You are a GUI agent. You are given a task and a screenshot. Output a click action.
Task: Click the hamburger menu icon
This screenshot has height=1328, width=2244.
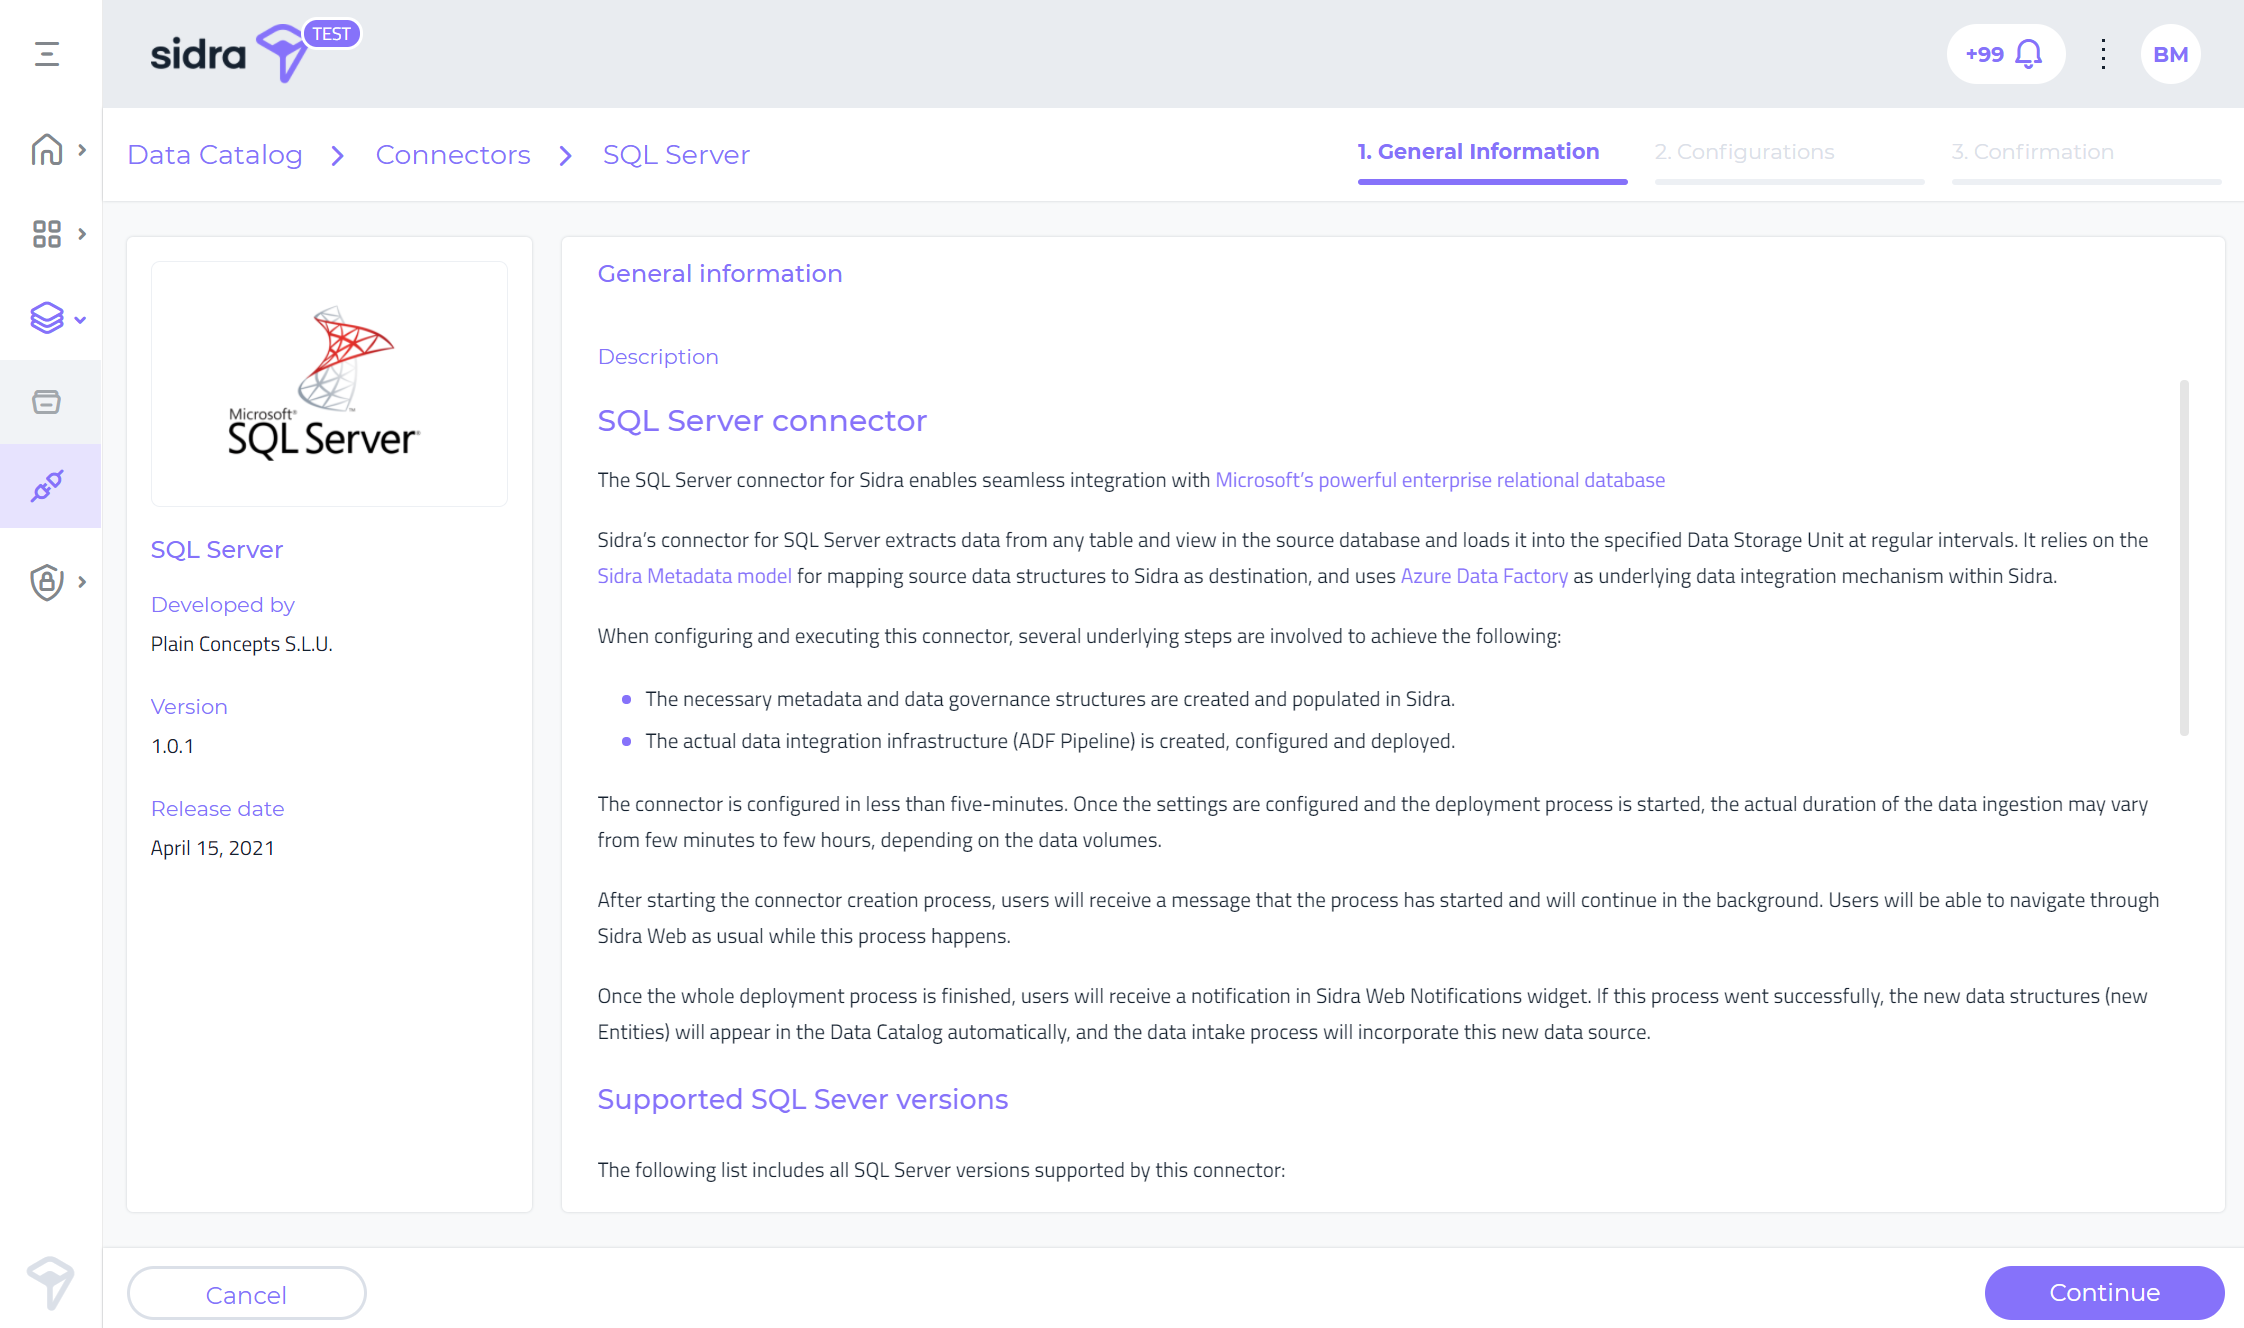[x=47, y=54]
